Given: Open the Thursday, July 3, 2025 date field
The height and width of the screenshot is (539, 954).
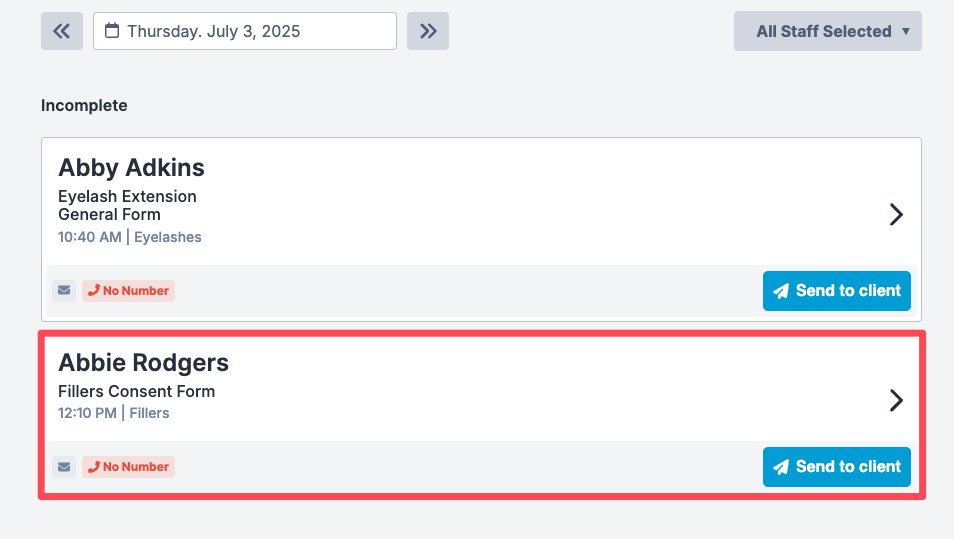Looking at the screenshot, I should pos(245,31).
